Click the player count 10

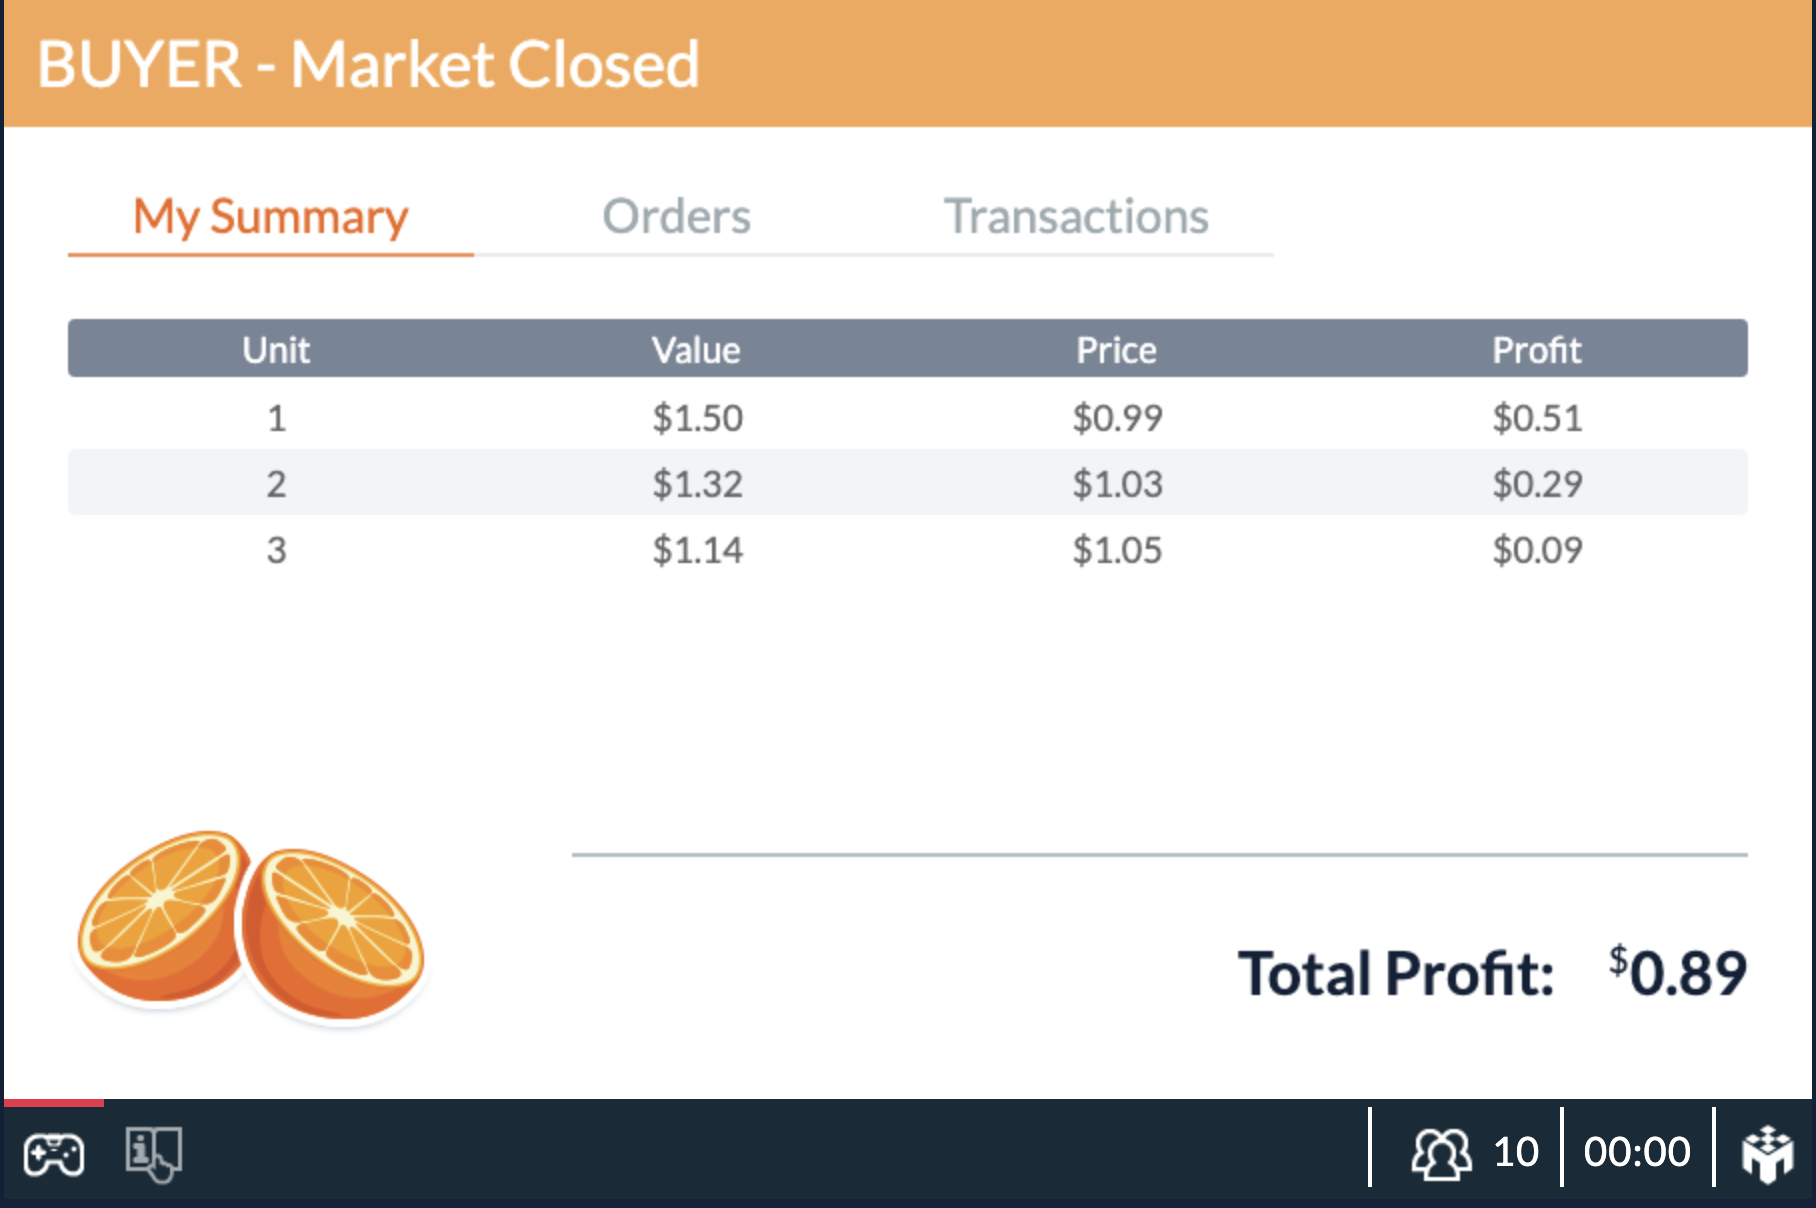pyautogui.click(x=1515, y=1152)
